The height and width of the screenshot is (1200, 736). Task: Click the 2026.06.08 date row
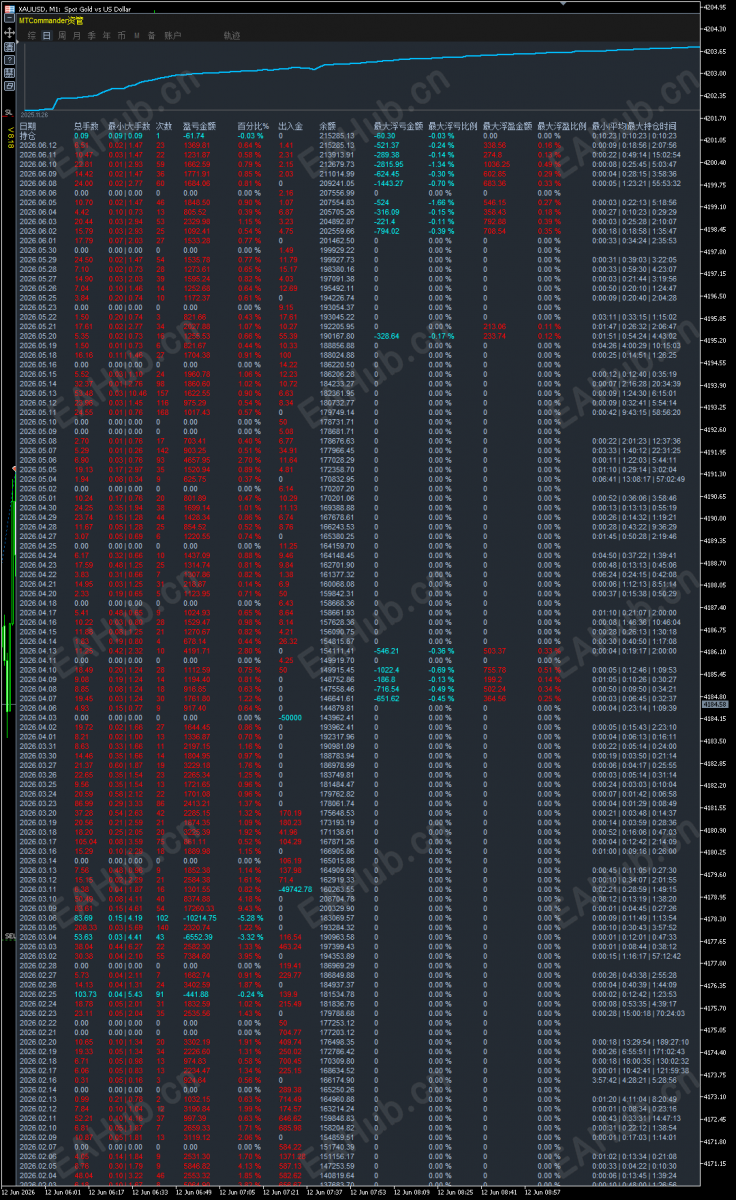pyautogui.click(x=37, y=183)
